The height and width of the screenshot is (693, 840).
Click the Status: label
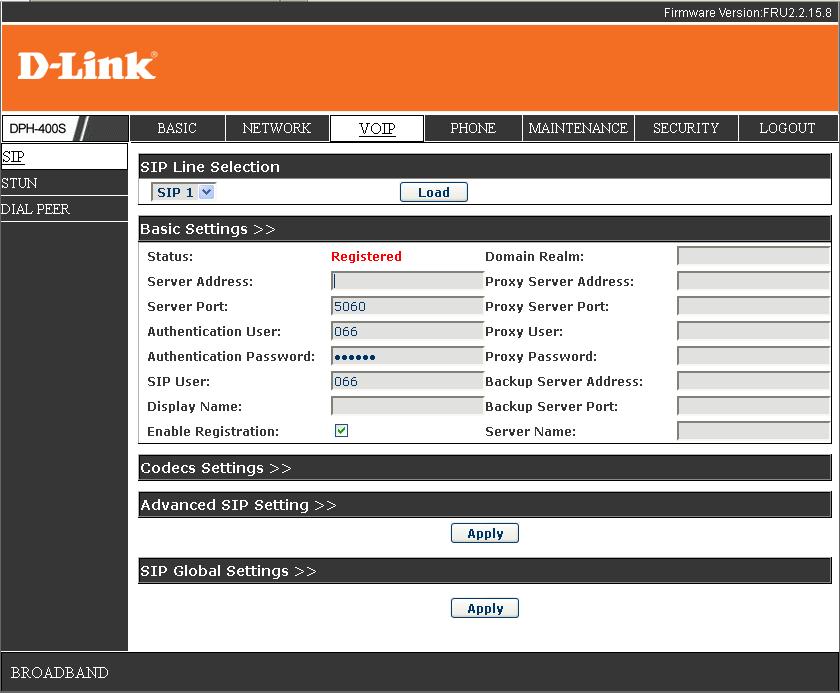(170, 257)
